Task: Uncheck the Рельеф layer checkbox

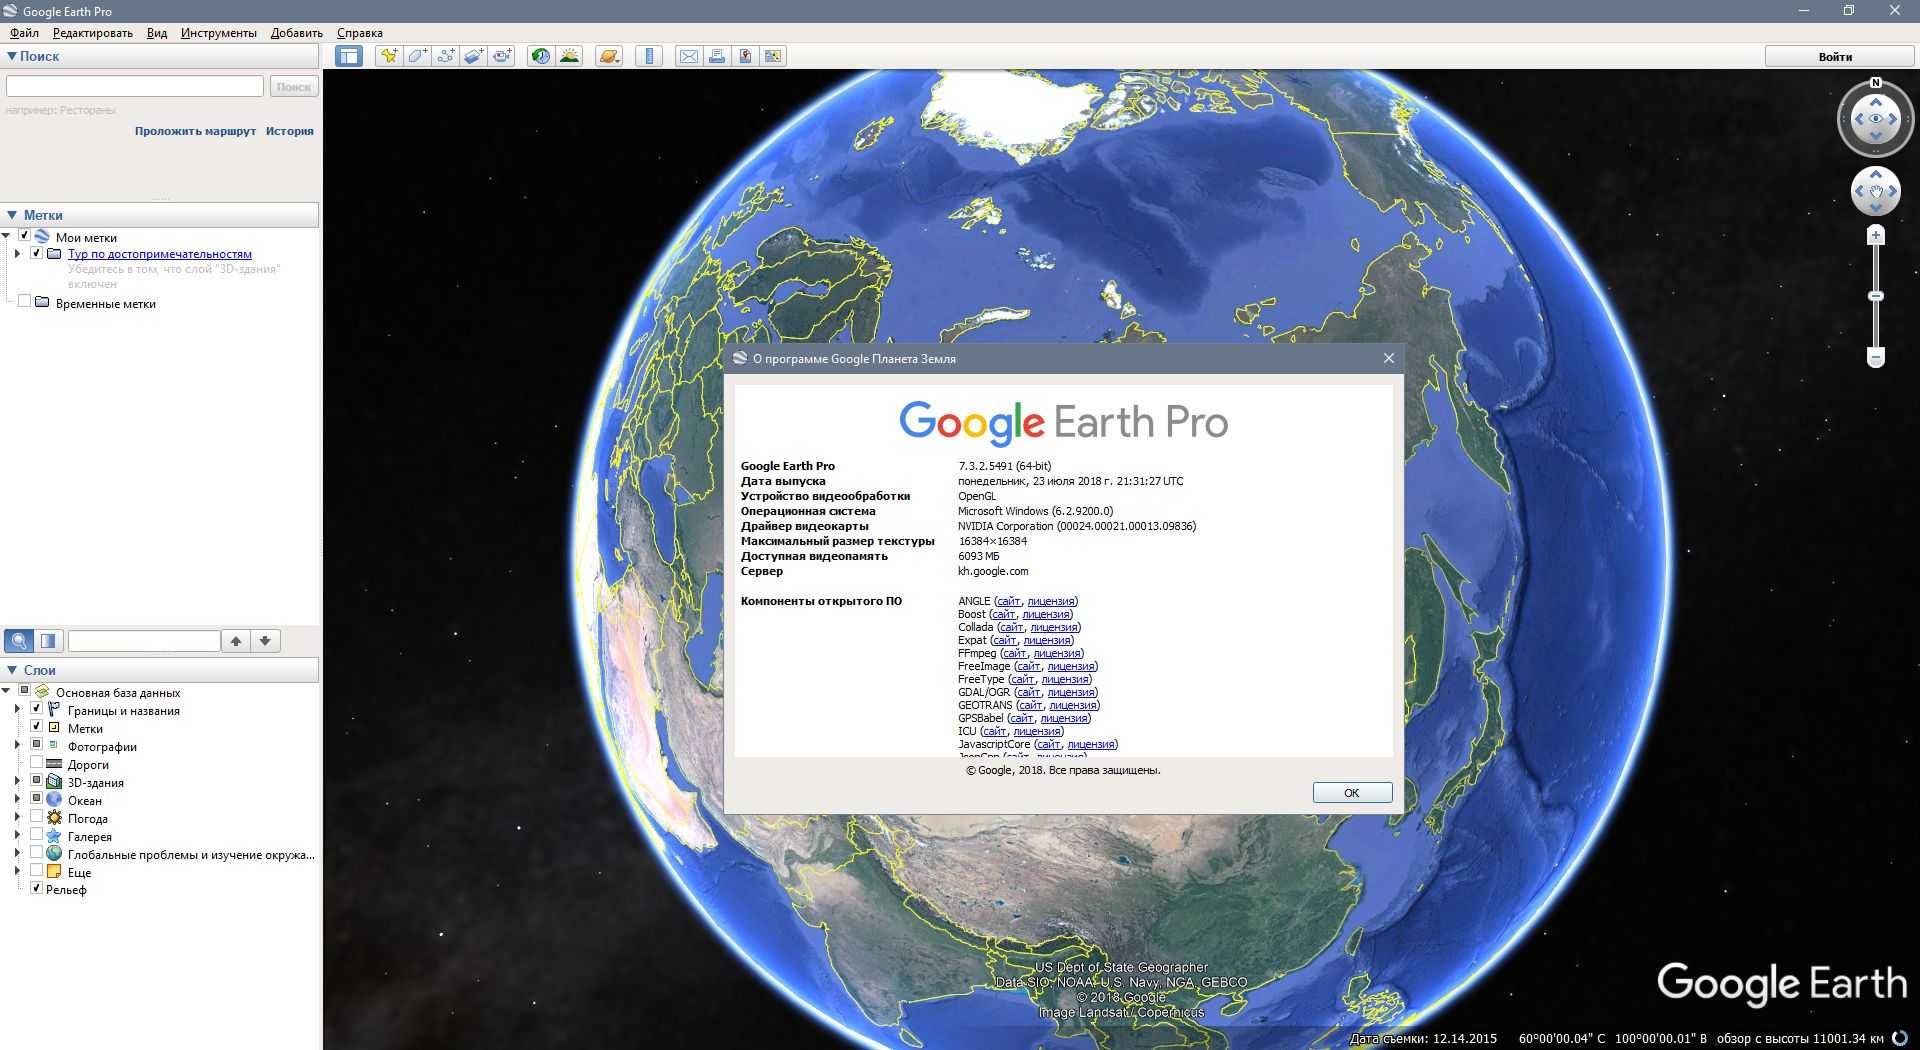Action: point(36,888)
